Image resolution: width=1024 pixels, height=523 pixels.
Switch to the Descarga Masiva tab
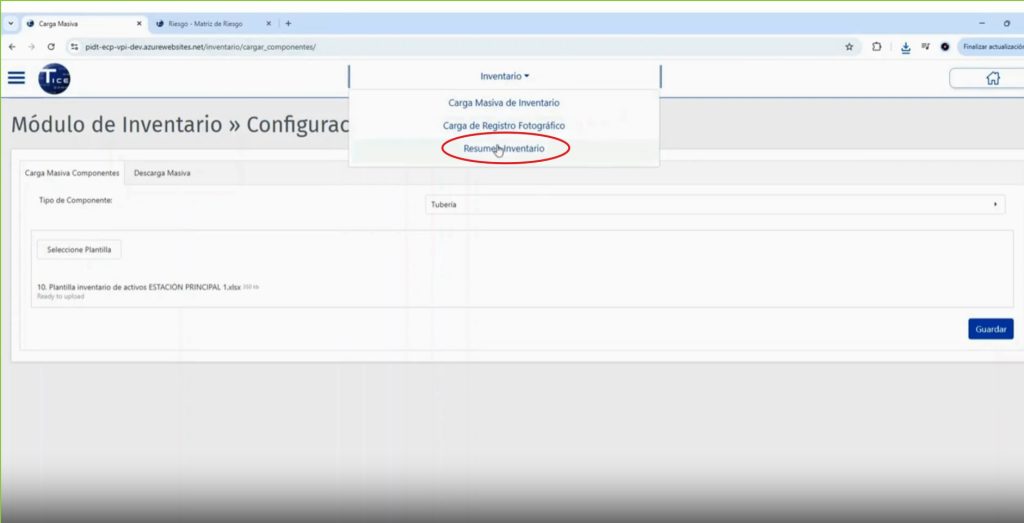click(162, 173)
